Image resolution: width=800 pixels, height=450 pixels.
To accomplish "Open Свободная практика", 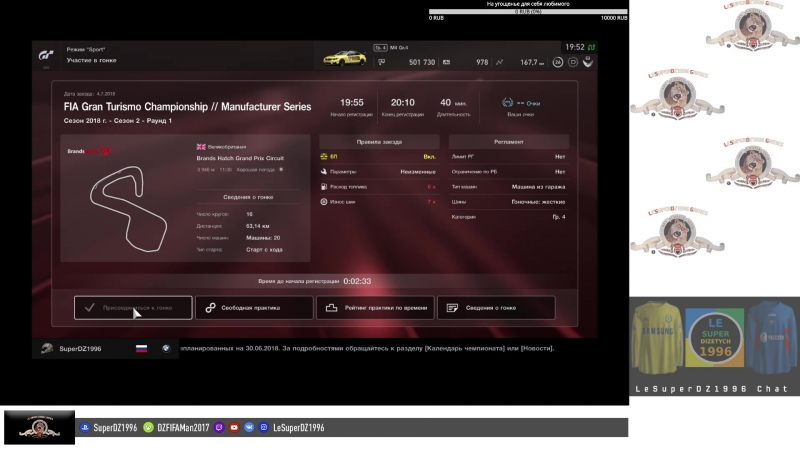I will tap(254, 308).
